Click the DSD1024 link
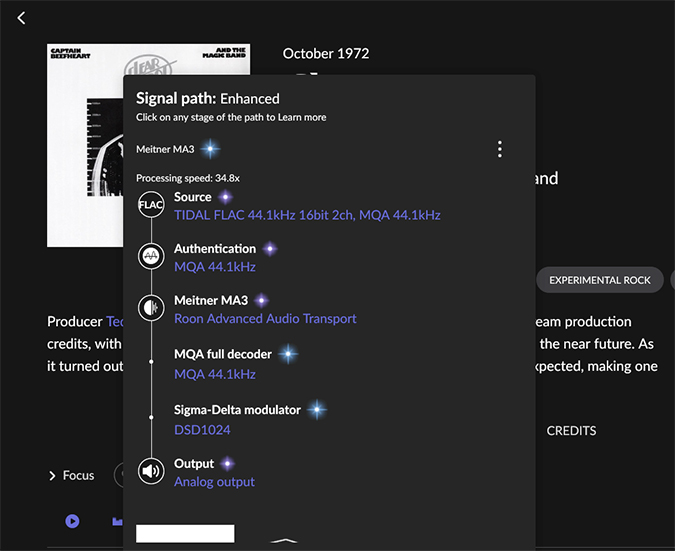This screenshot has height=551, width=675. [202, 430]
